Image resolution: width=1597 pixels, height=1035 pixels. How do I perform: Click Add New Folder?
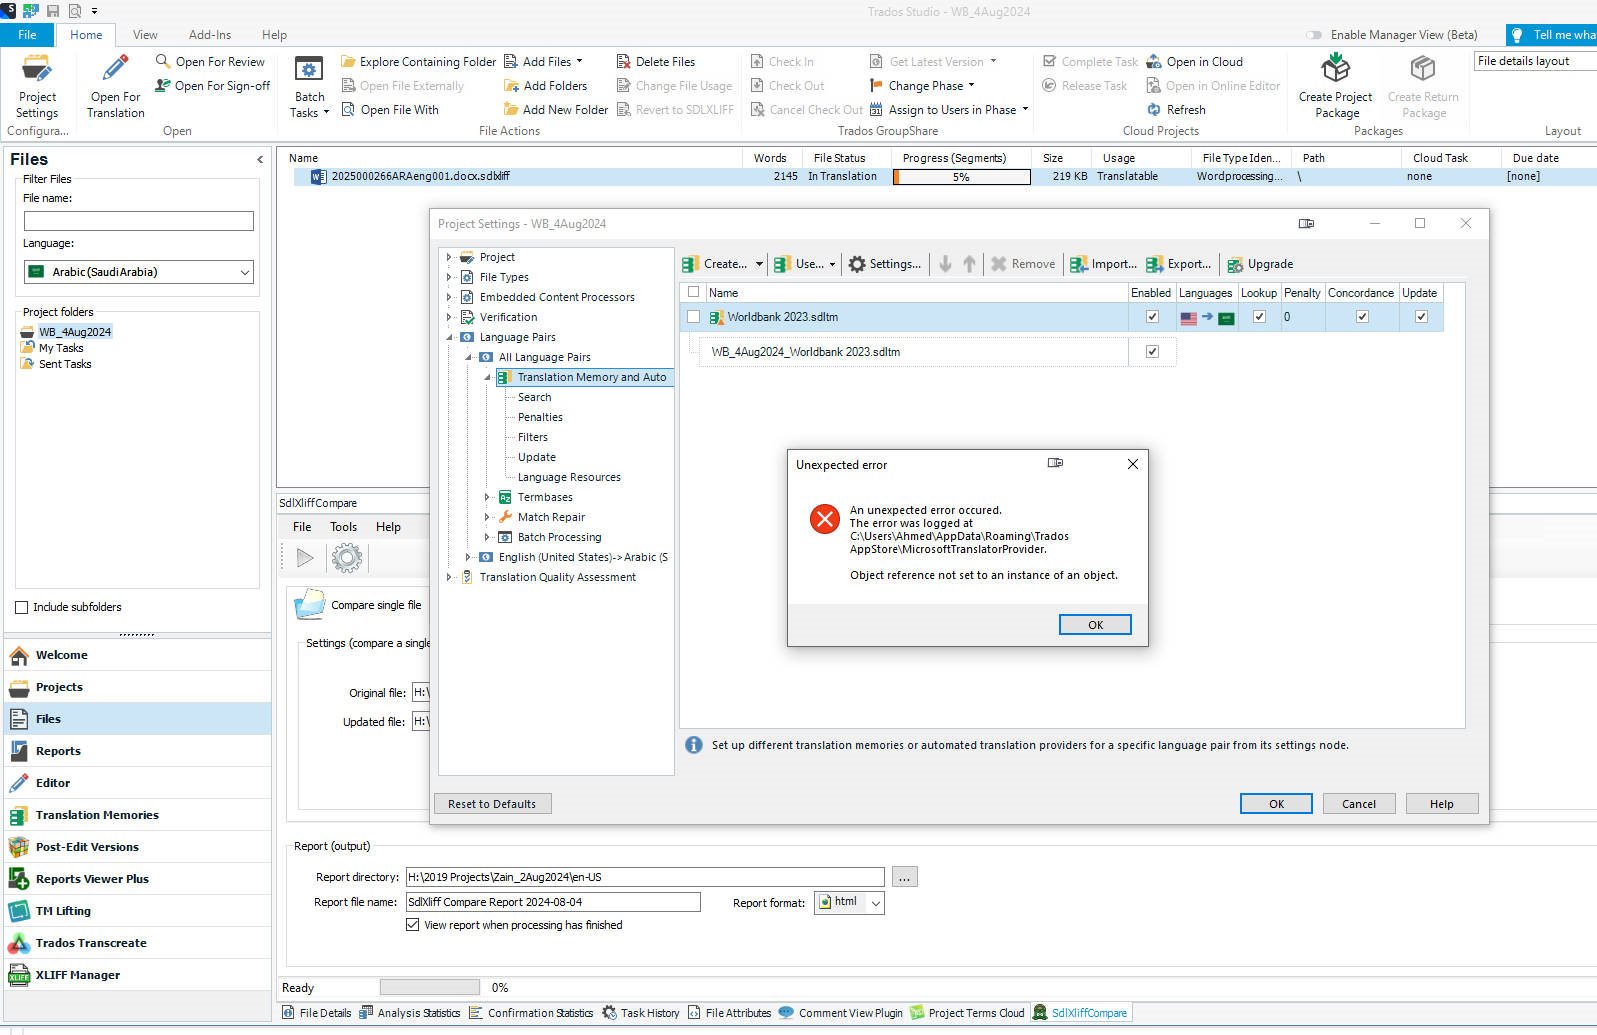(x=556, y=110)
